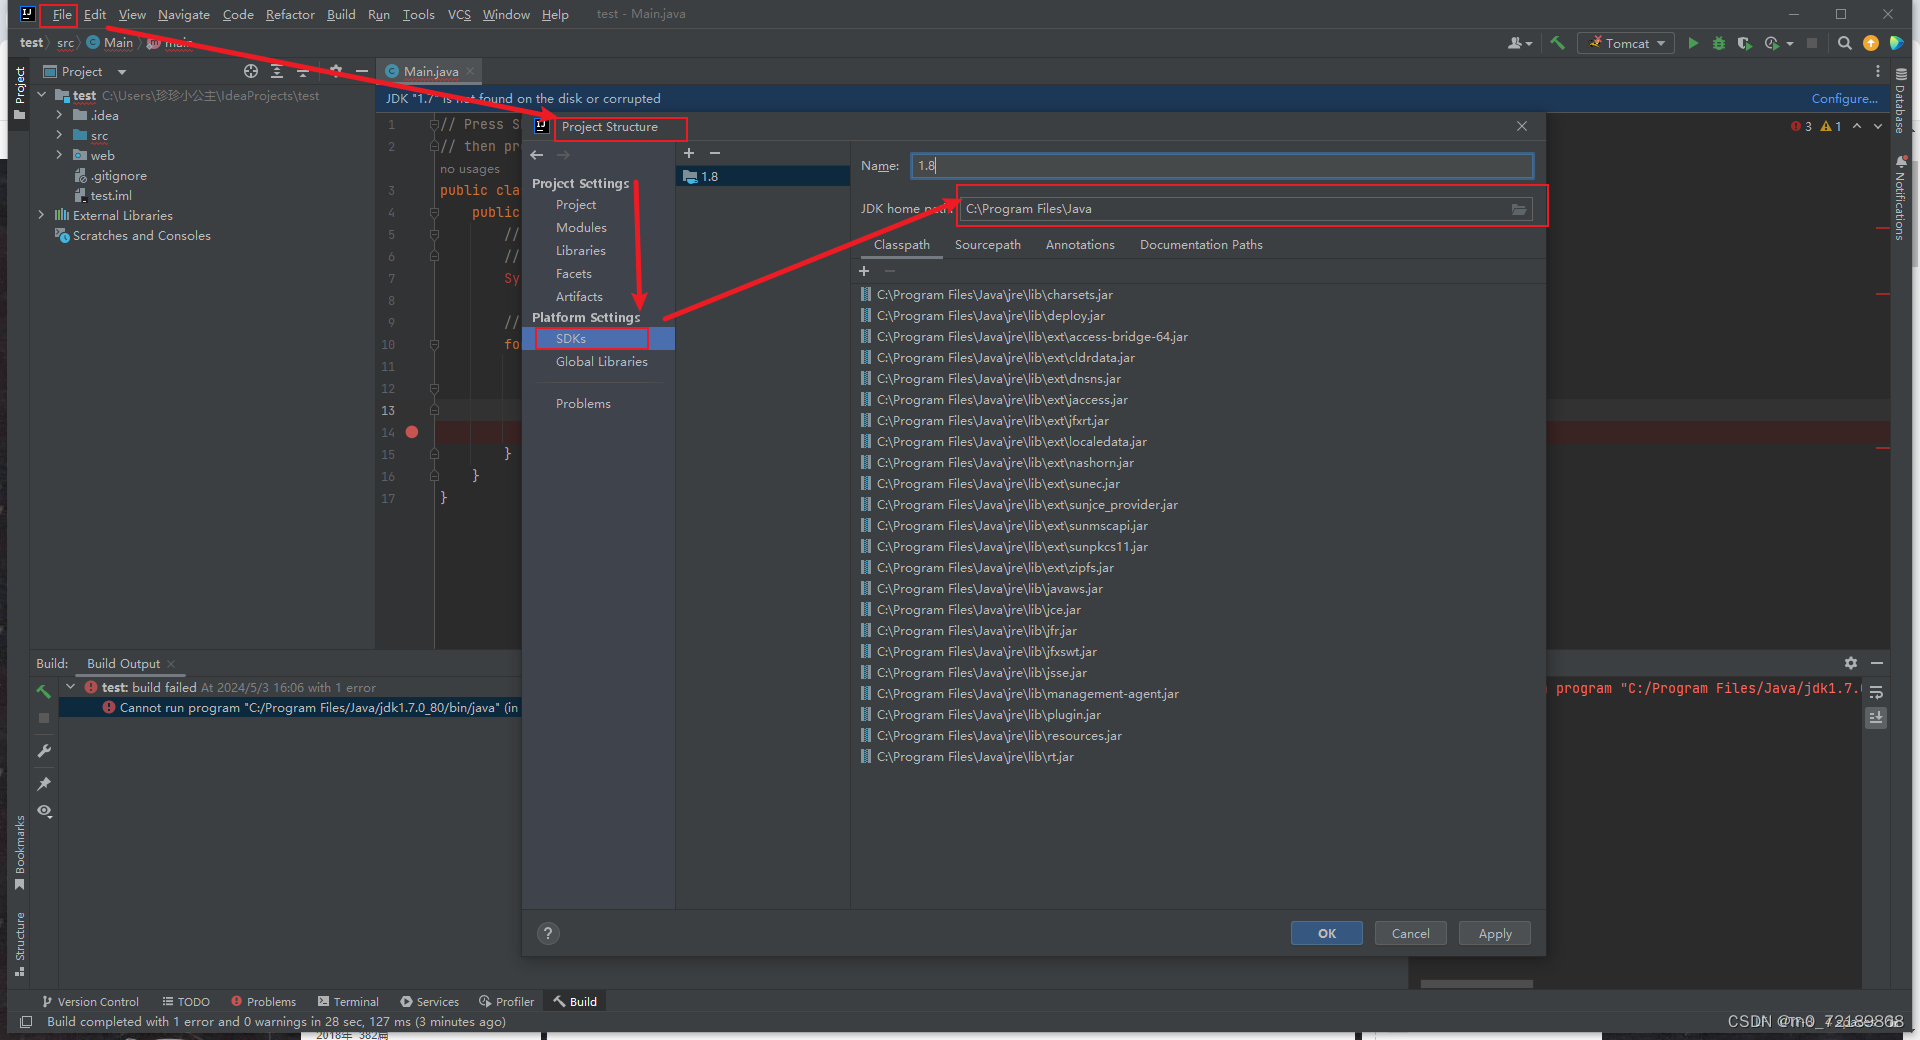Click the Configure link in the JDK banner

click(1843, 98)
